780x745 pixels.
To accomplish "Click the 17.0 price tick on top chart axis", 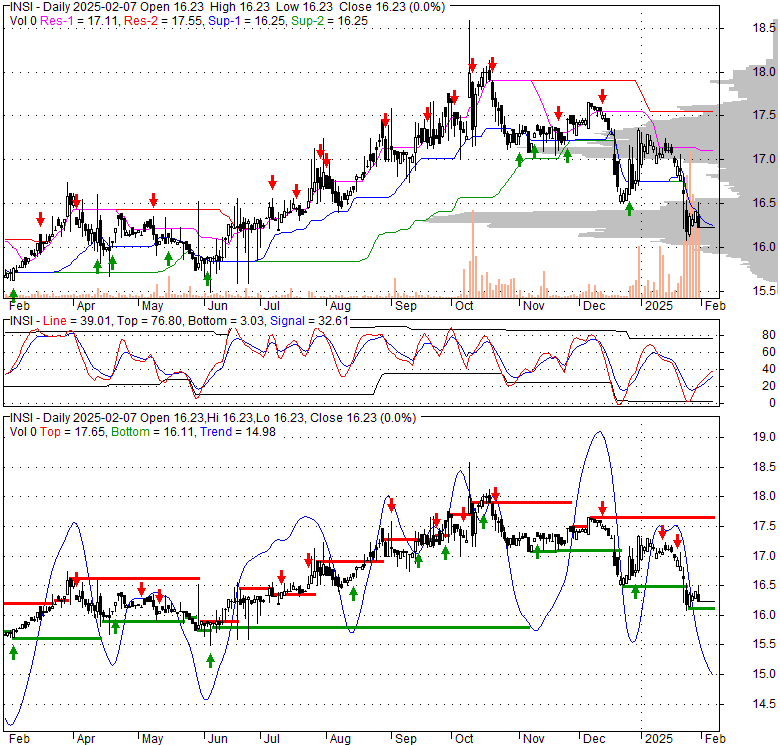I will 764,159.
